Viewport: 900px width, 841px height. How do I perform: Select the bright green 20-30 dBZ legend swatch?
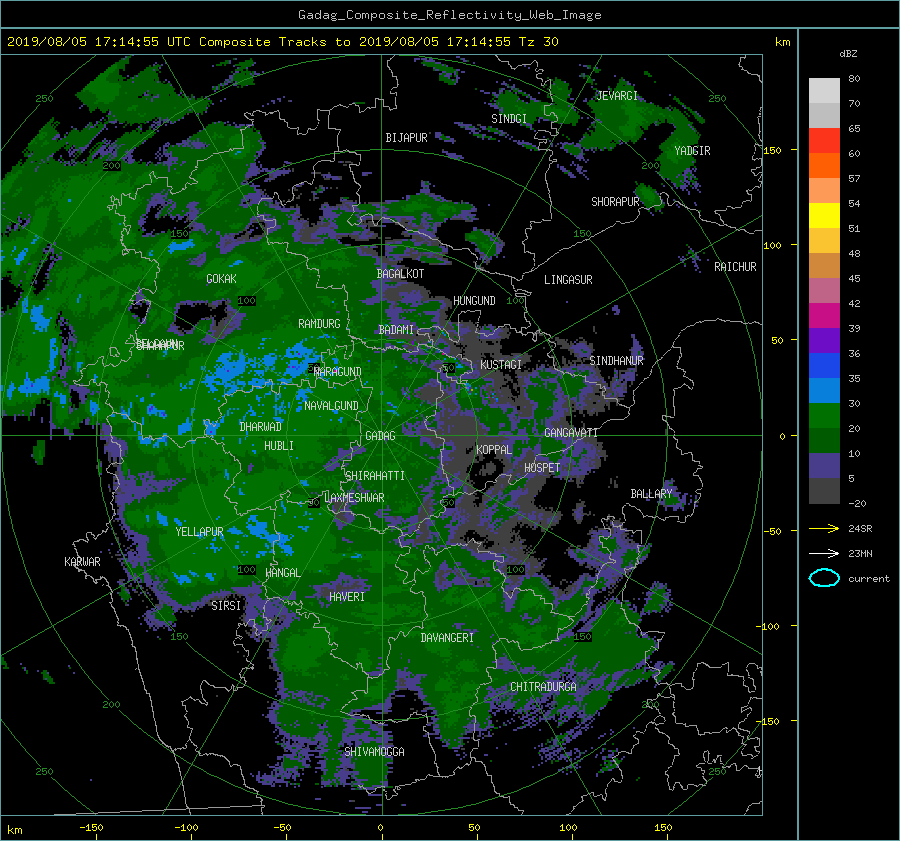824,416
